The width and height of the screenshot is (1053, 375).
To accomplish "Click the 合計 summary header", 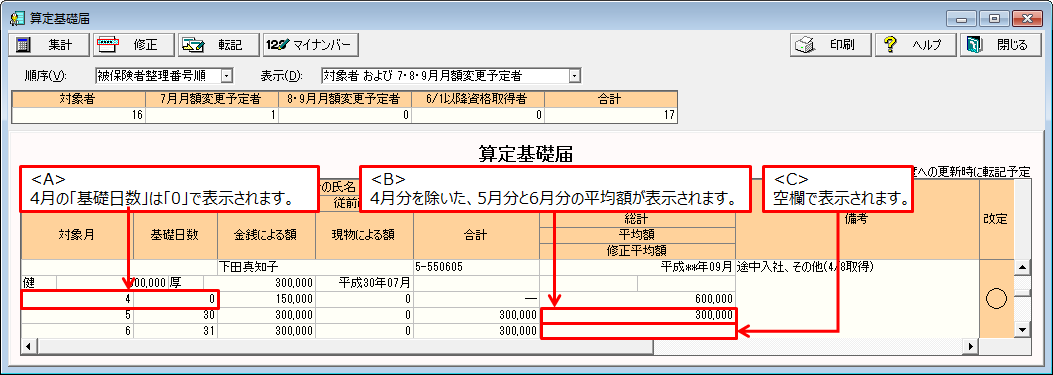I will coord(610,99).
